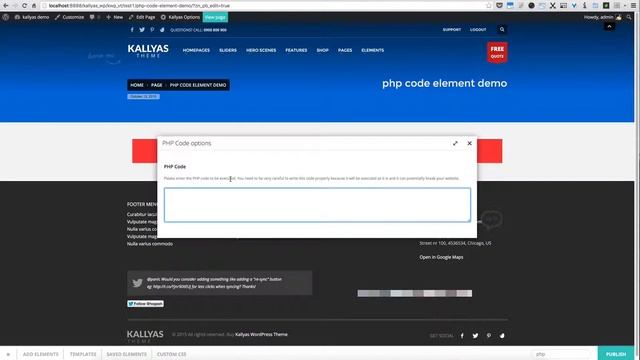The width and height of the screenshot is (640, 360).
Task: Click Kallyas WordPress Theme footer link
Action: [261, 334]
